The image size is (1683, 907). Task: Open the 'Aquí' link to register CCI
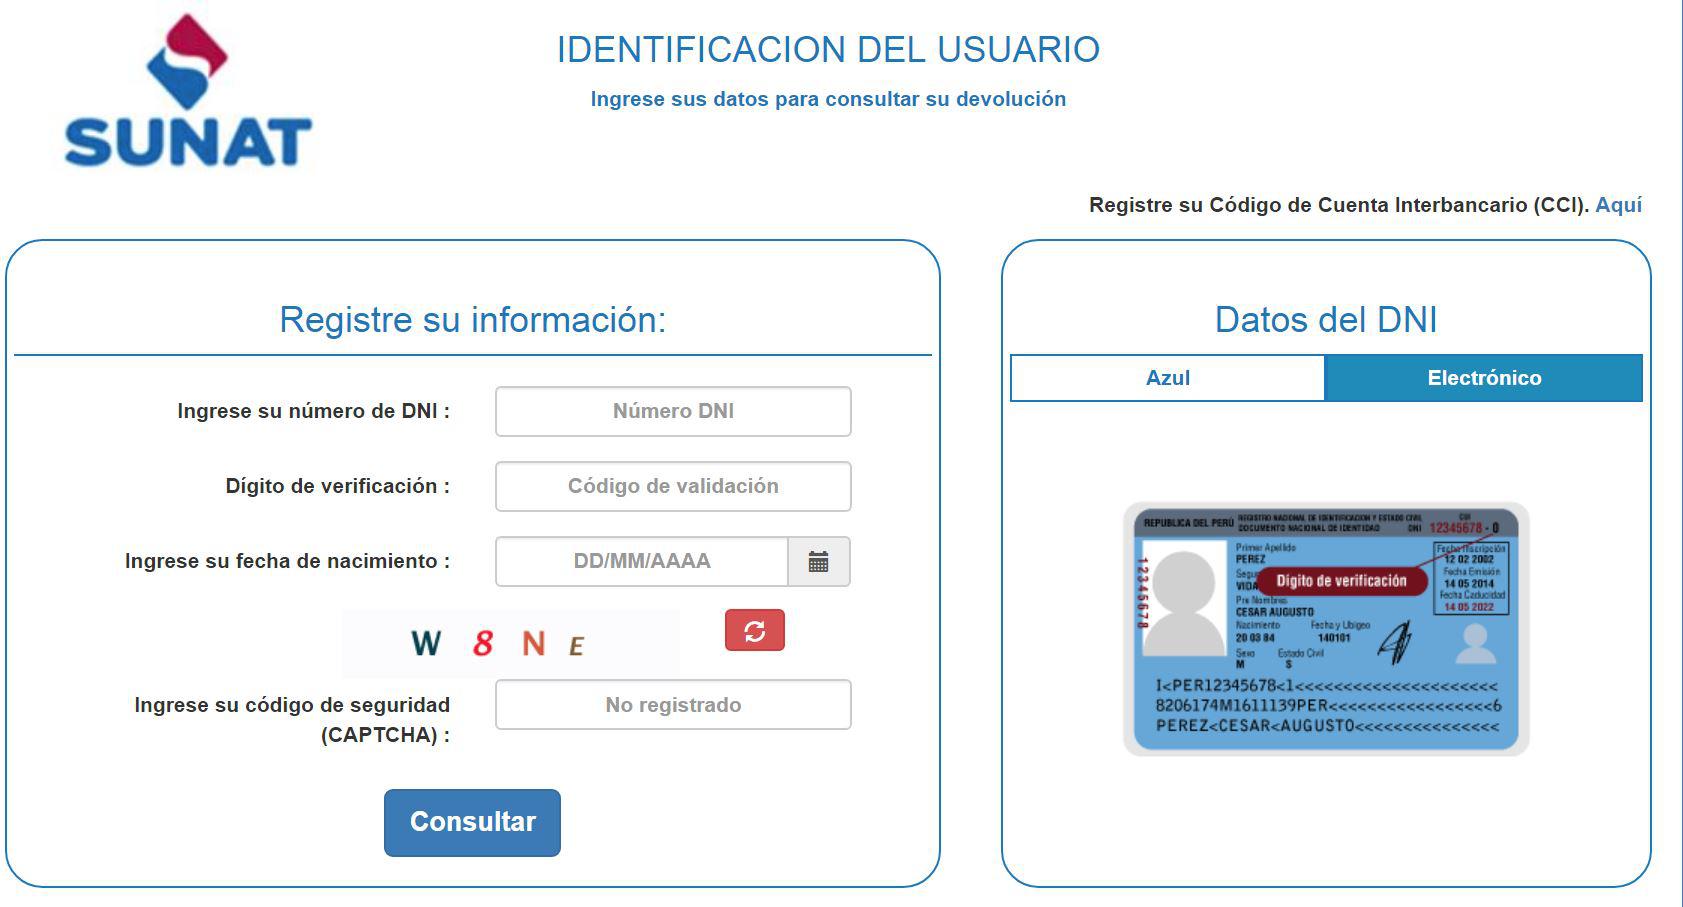point(1618,205)
